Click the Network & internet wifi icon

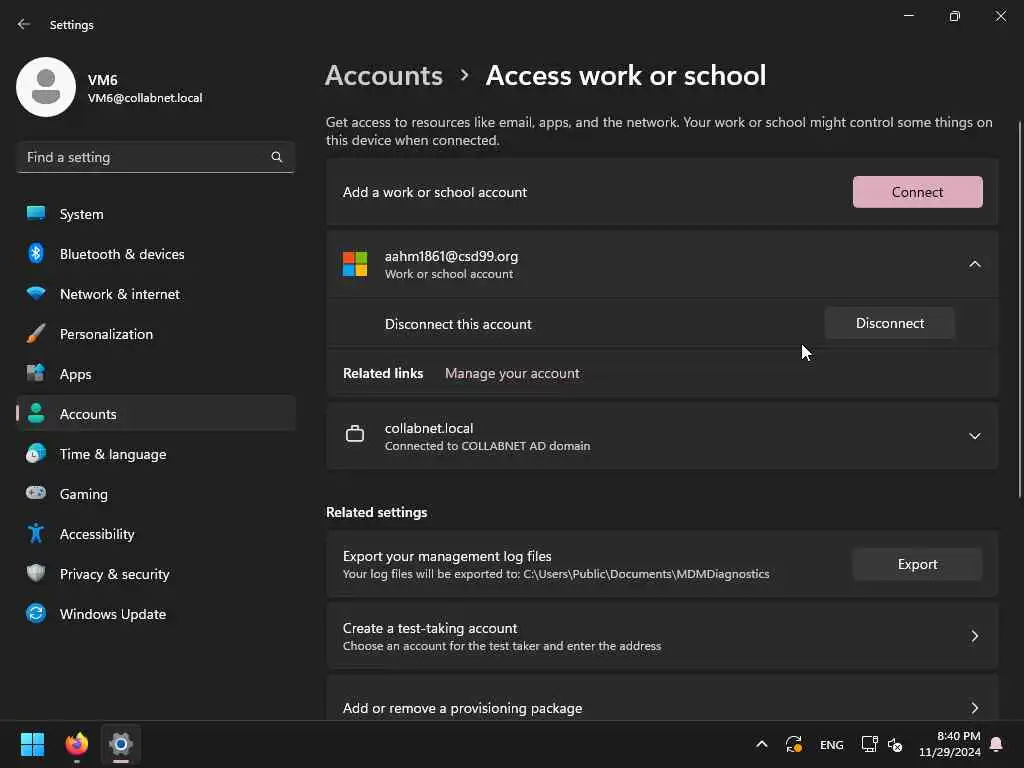pyautogui.click(x=36, y=294)
